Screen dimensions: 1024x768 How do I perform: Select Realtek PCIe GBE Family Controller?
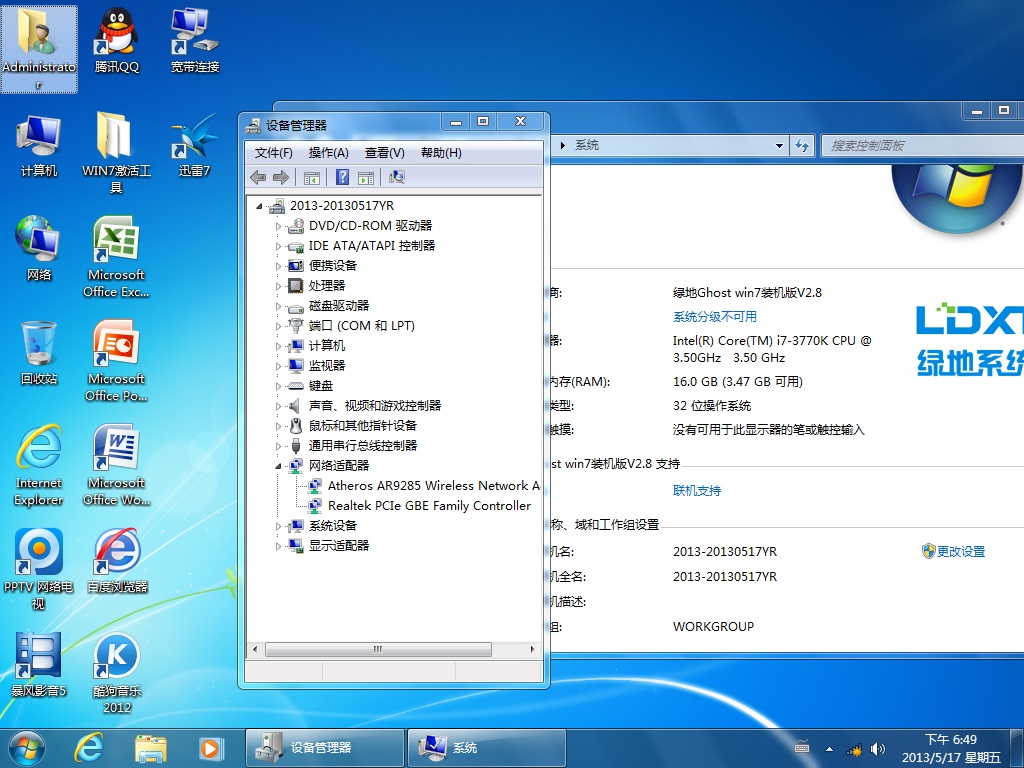pyautogui.click(x=429, y=505)
